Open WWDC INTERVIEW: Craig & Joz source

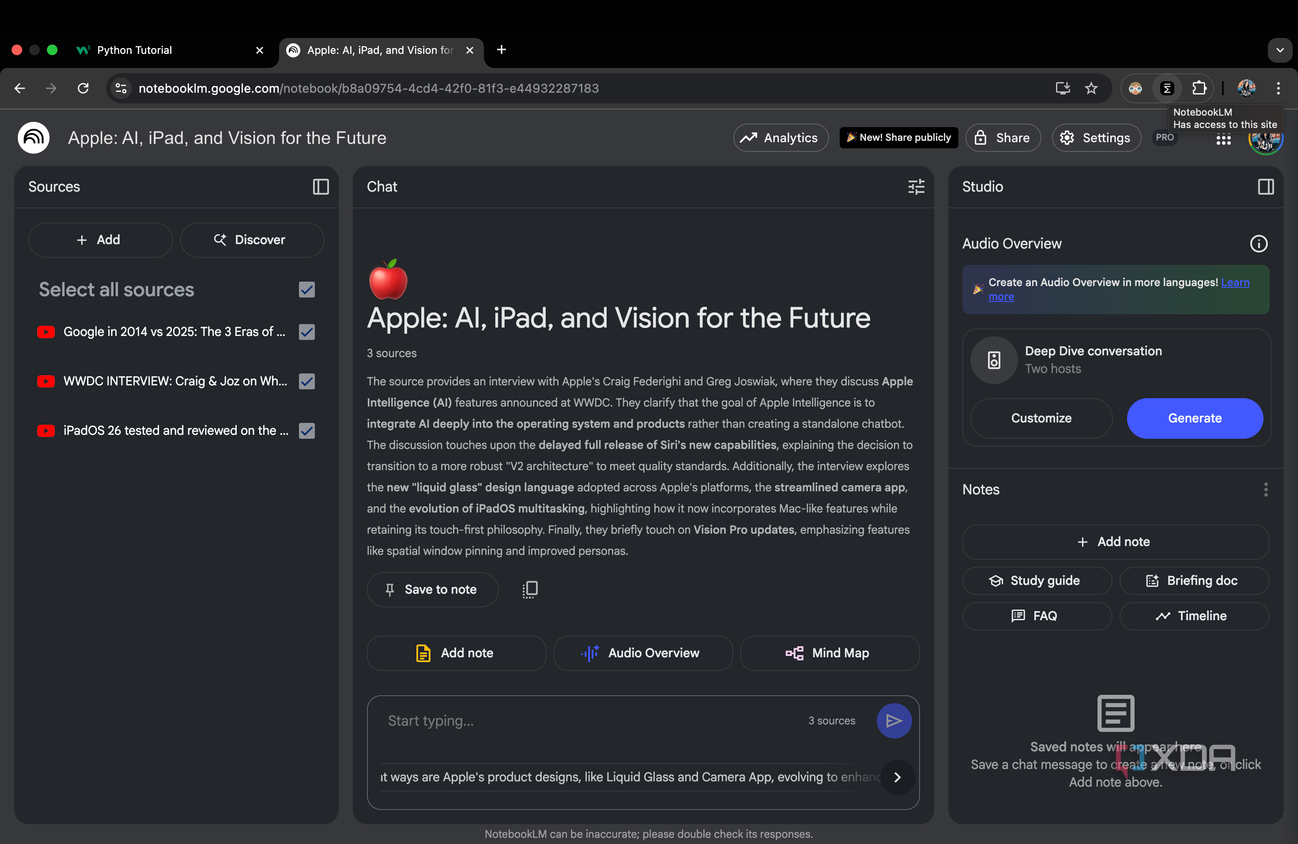[176, 381]
